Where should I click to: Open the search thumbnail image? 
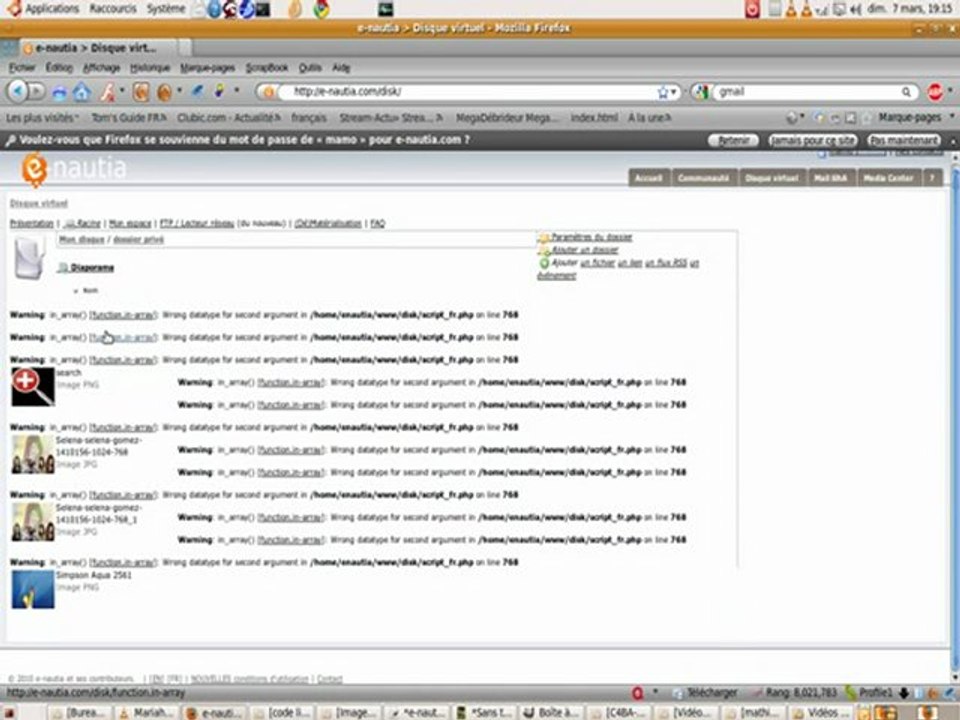(x=33, y=386)
